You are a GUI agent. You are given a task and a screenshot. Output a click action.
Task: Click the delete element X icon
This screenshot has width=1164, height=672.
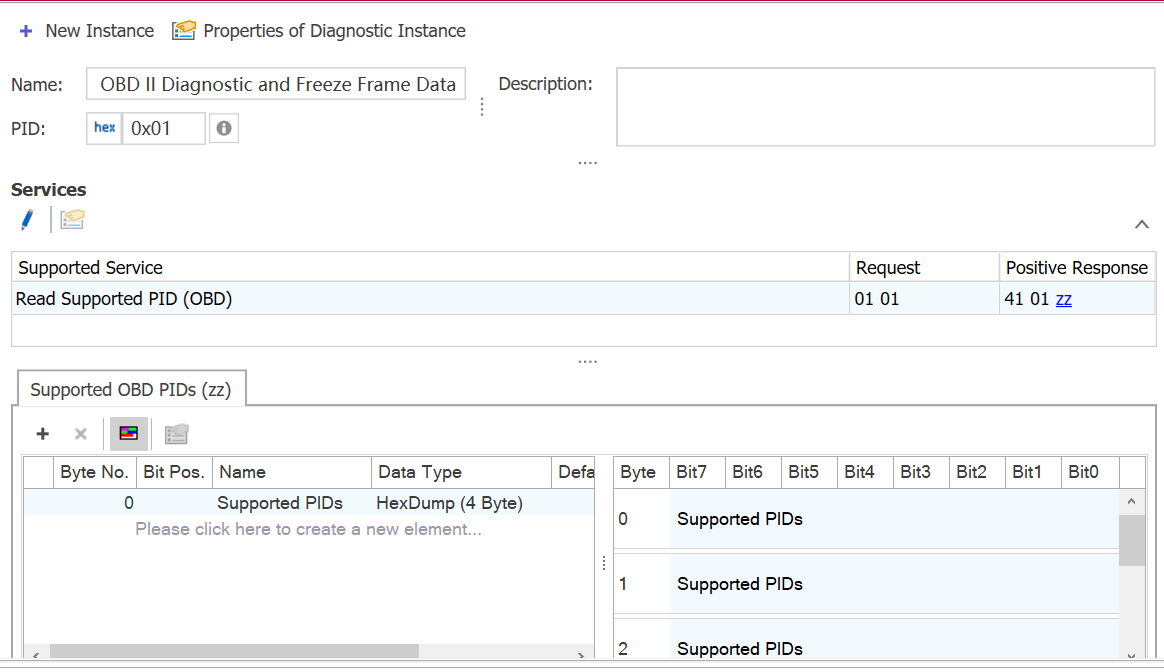[81, 434]
